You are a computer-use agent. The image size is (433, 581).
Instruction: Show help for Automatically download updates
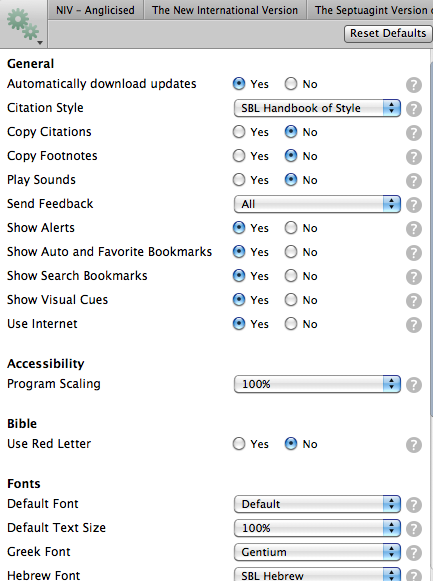414,85
